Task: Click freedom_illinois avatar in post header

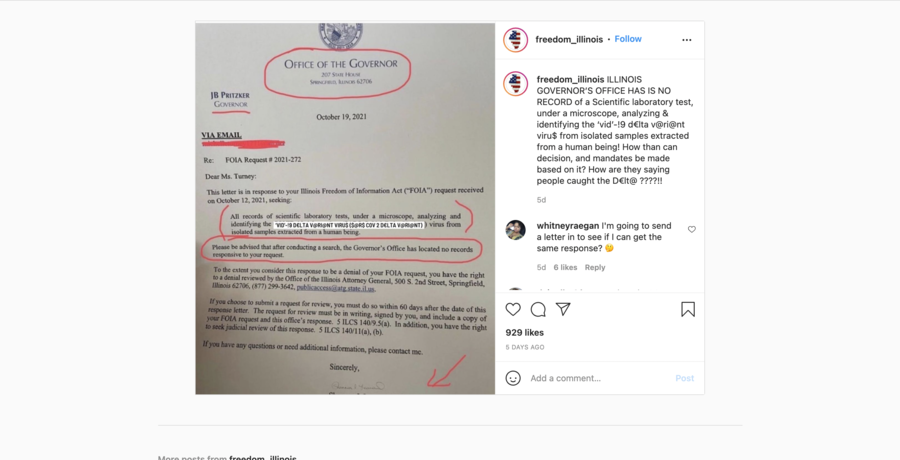Action: pos(515,40)
